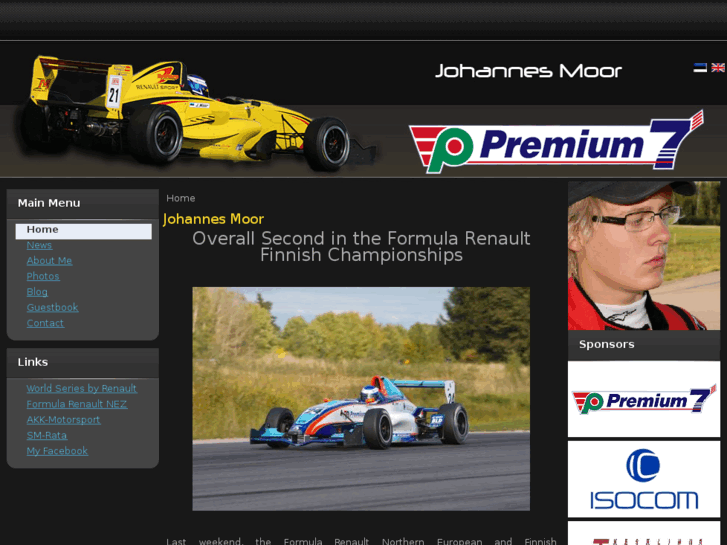
Task: Open the SM-Rata link
Action: (46, 436)
